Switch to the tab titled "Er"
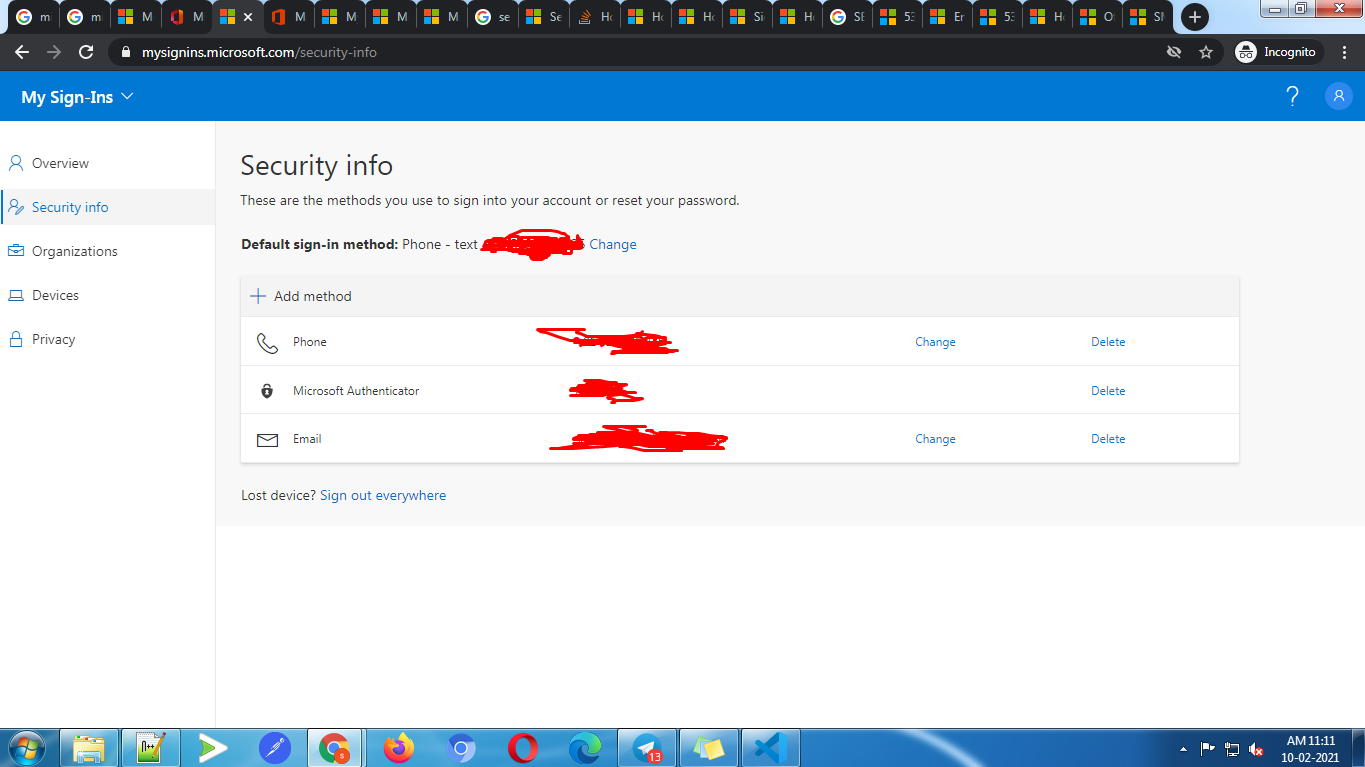Screen dimensions: 1365x767 [946, 17]
